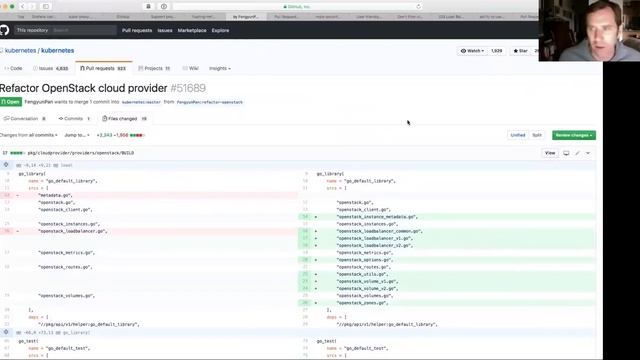Viewport: 640px width, 360px height.
Task: Click the webcam video thumbnail
Action: point(589,31)
